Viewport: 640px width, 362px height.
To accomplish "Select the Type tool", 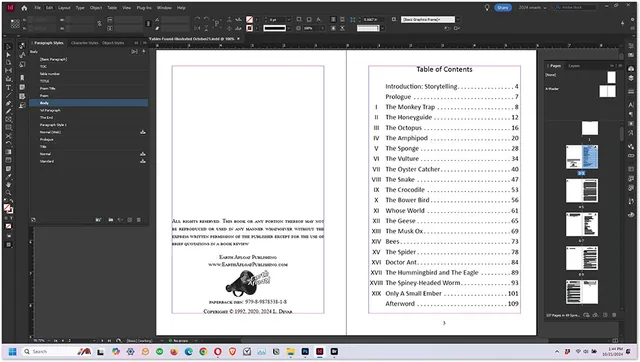I will tap(8, 87).
